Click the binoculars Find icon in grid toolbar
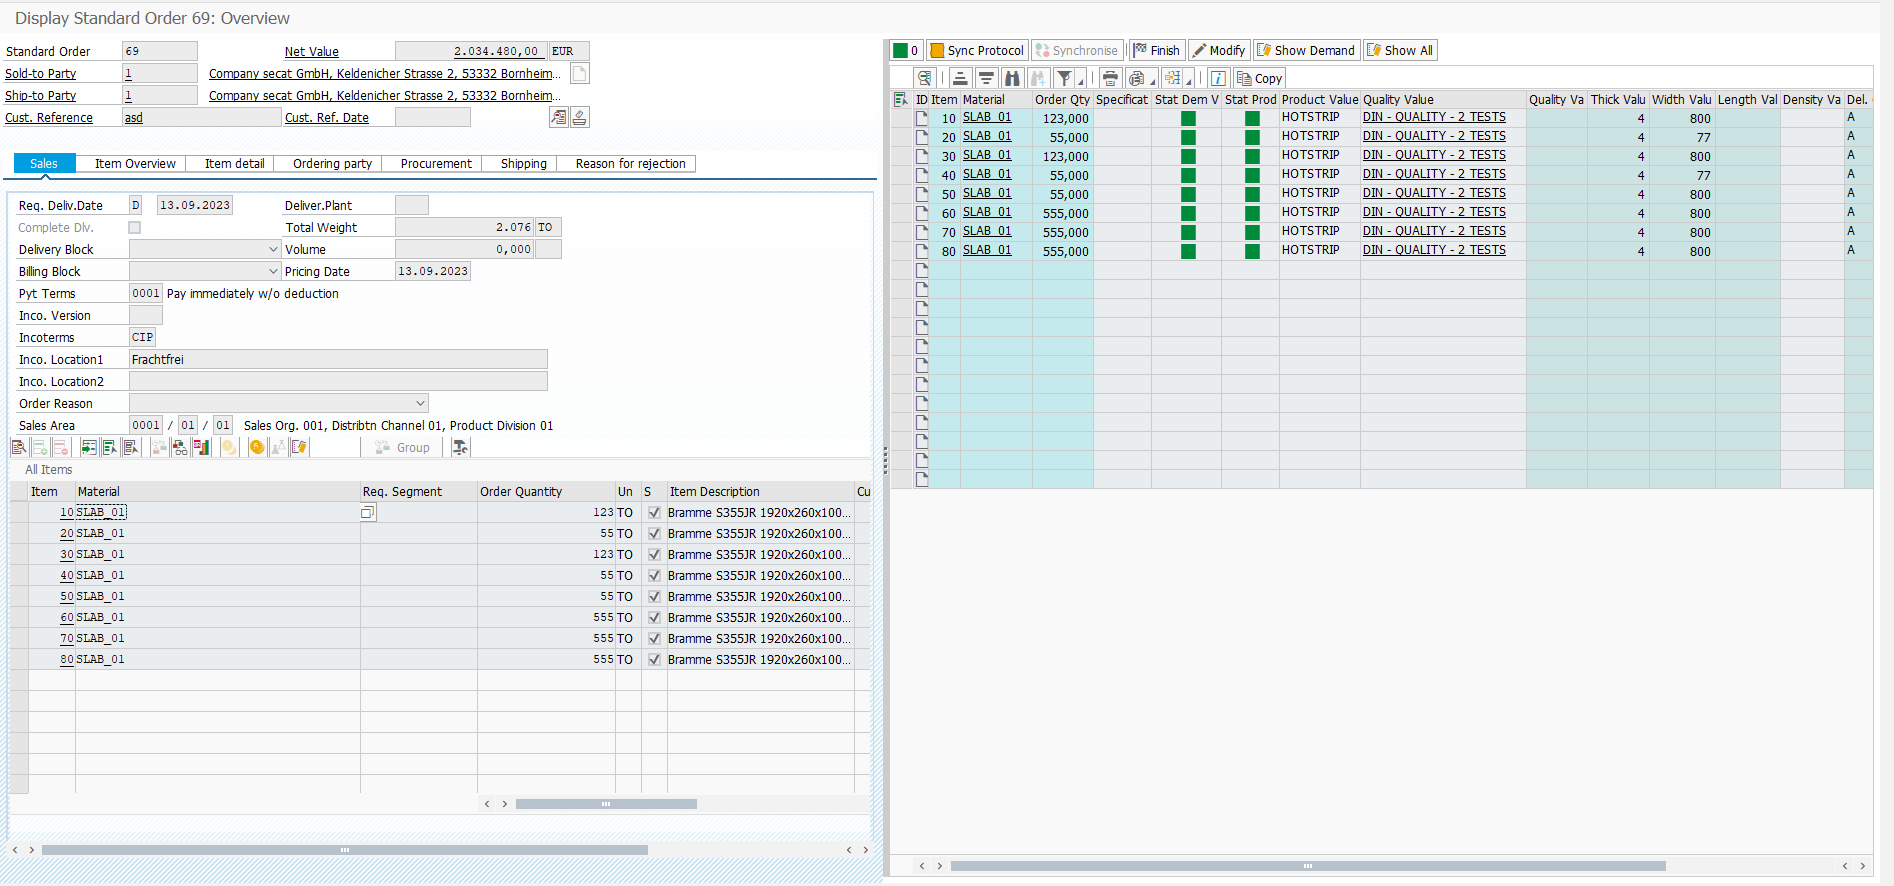Screen dimensions: 1894x886 tap(1012, 78)
